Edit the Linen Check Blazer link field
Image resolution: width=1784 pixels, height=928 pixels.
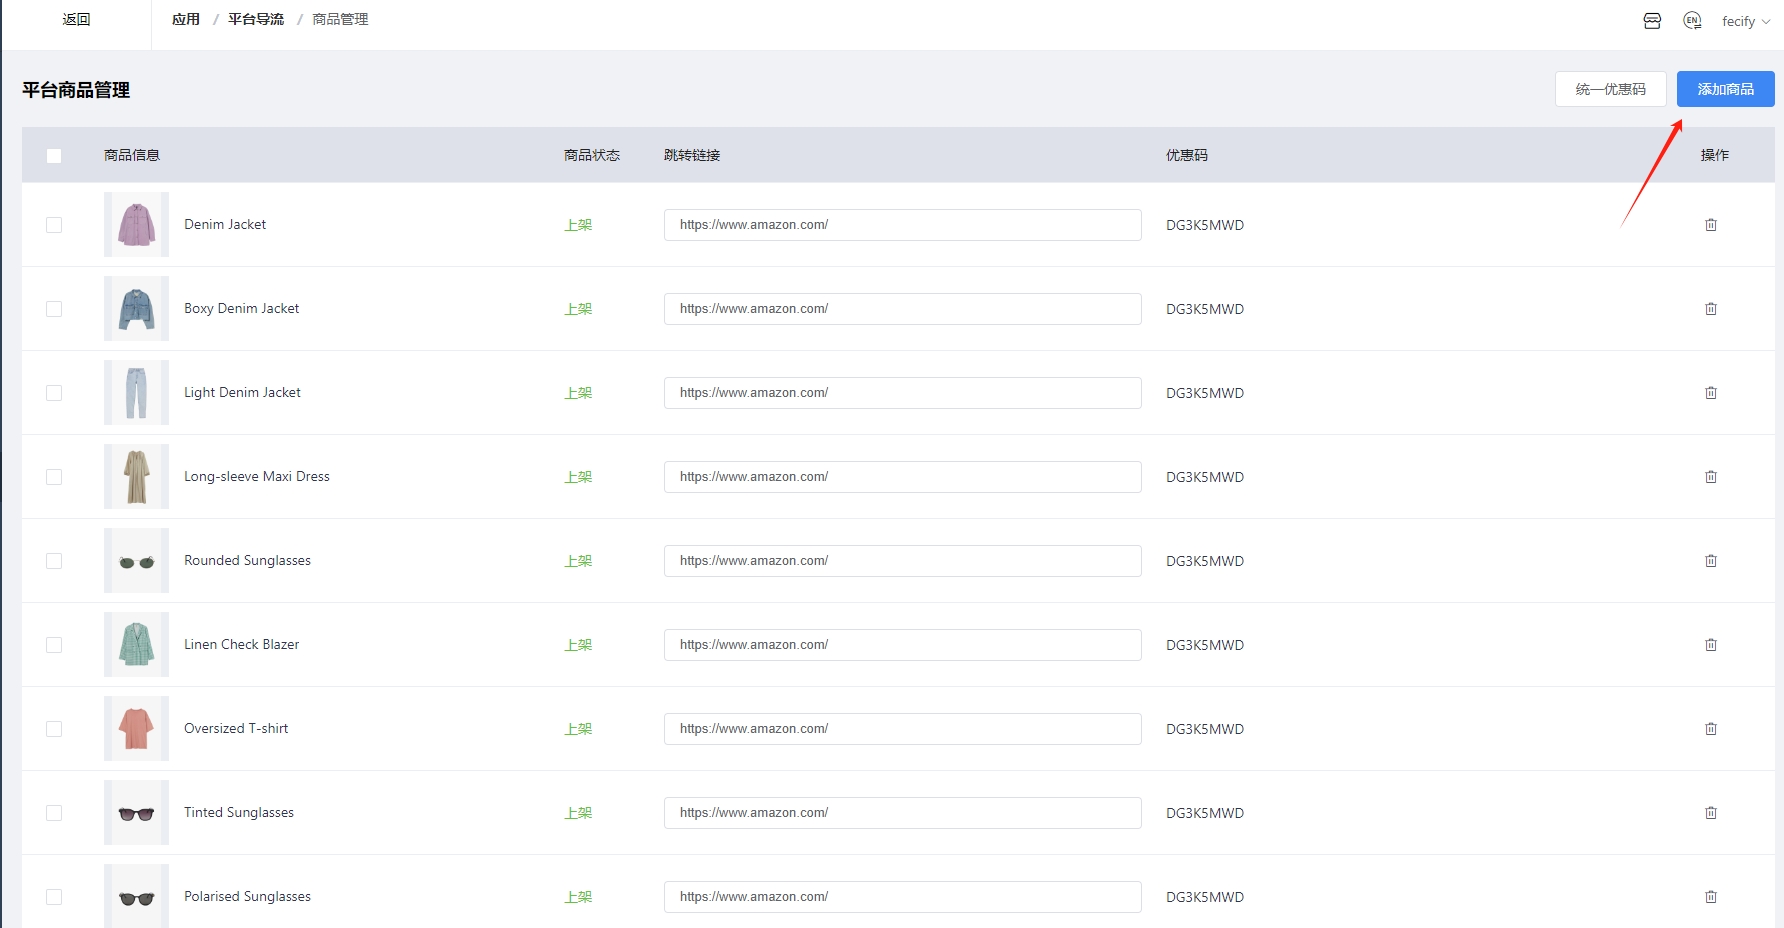click(x=902, y=645)
